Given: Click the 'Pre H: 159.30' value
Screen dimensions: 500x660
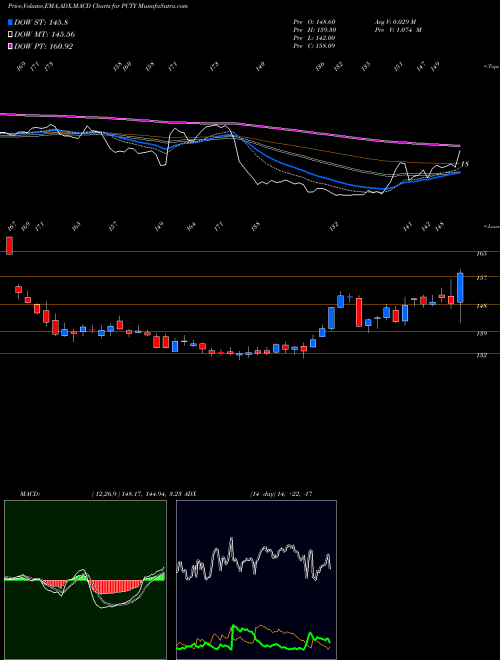Looking at the screenshot, I should coord(314,30).
